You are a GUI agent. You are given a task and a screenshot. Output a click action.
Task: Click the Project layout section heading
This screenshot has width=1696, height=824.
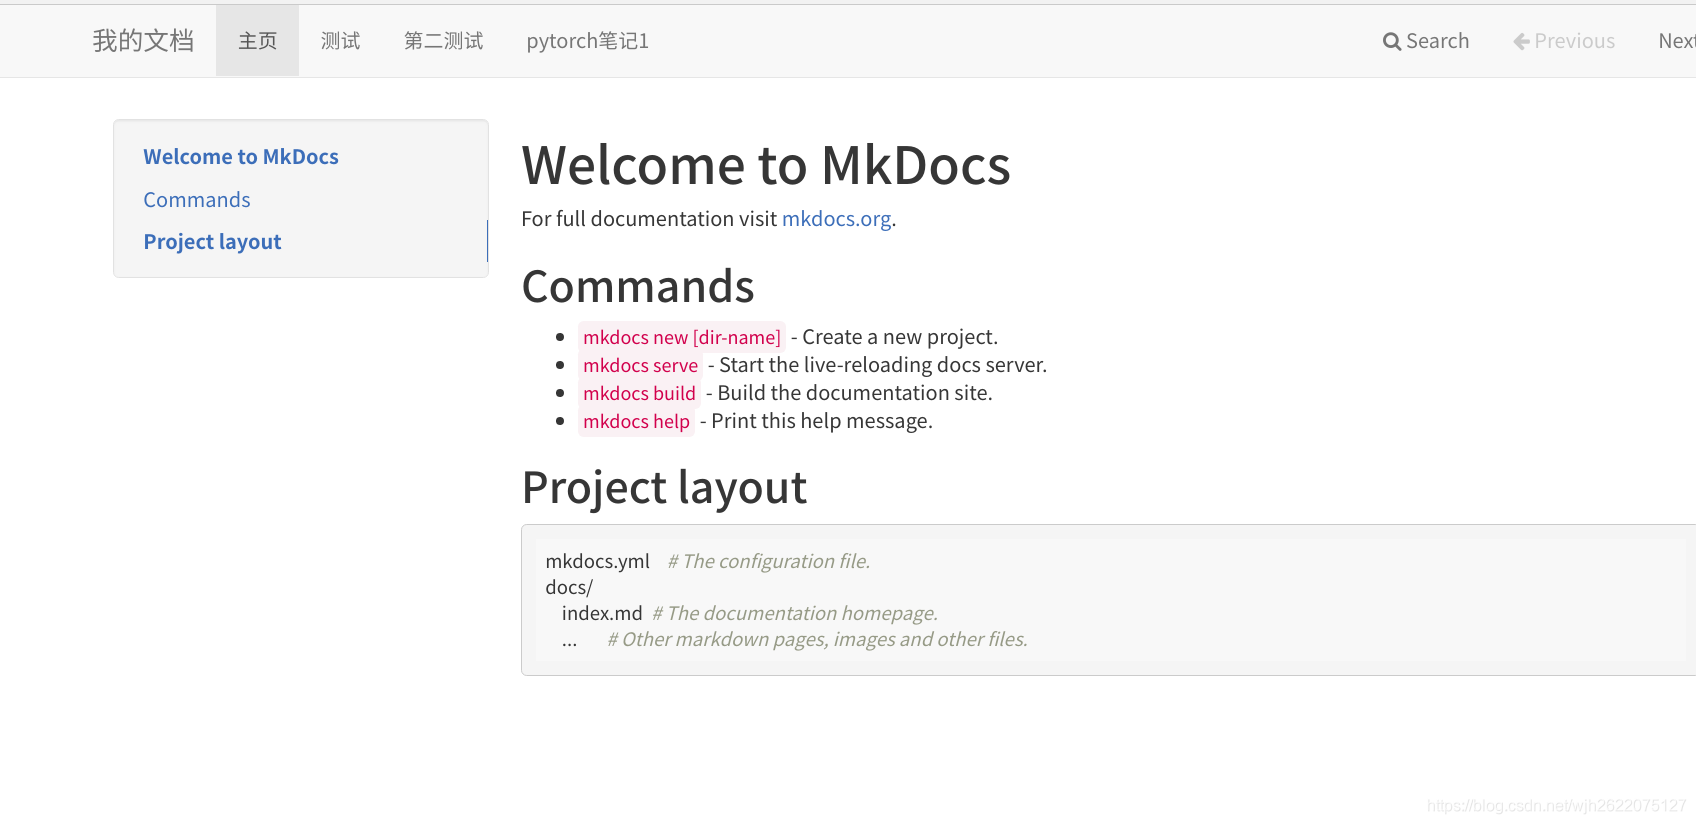pos(664,488)
